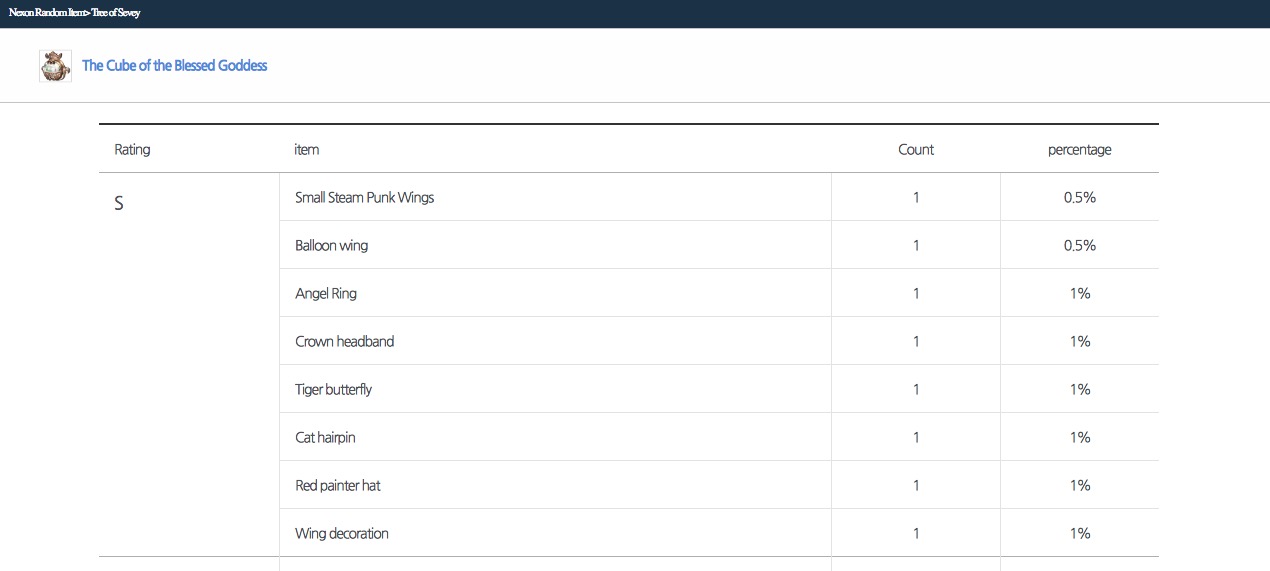1270x571 pixels.
Task: Click the 1% percentage for Wing decoration
Action: tap(1079, 534)
